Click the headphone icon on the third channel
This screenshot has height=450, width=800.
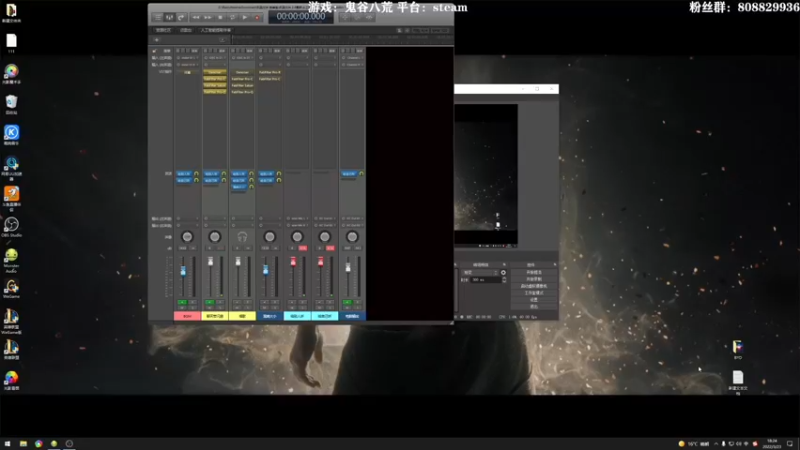(242, 237)
